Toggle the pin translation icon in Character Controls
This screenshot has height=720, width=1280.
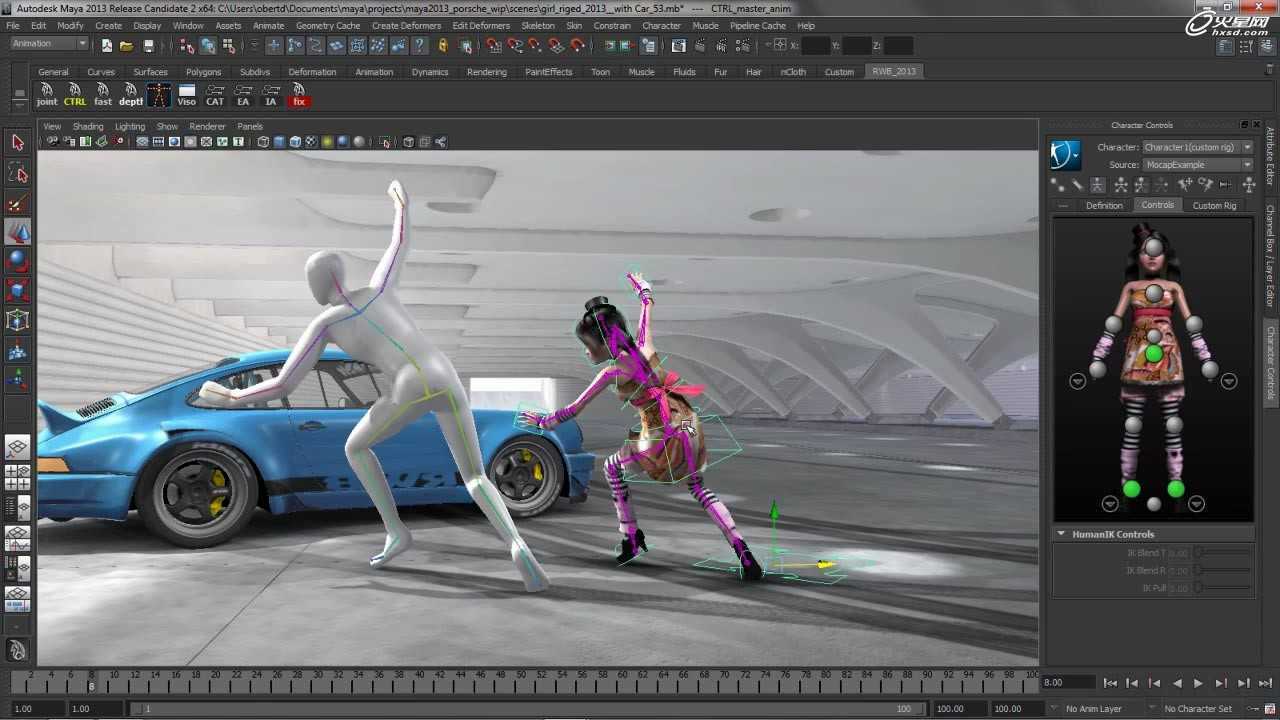coord(1185,185)
